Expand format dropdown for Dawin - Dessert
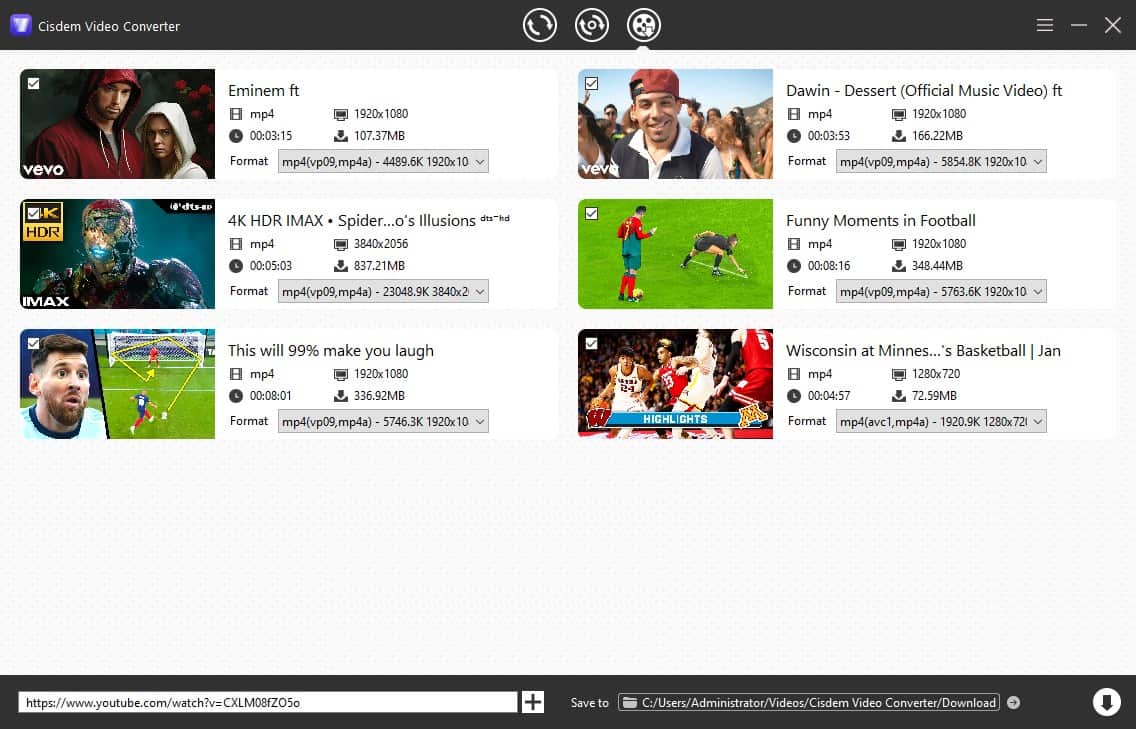Image resolution: width=1136 pixels, height=729 pixels. (x=941, y=162)
